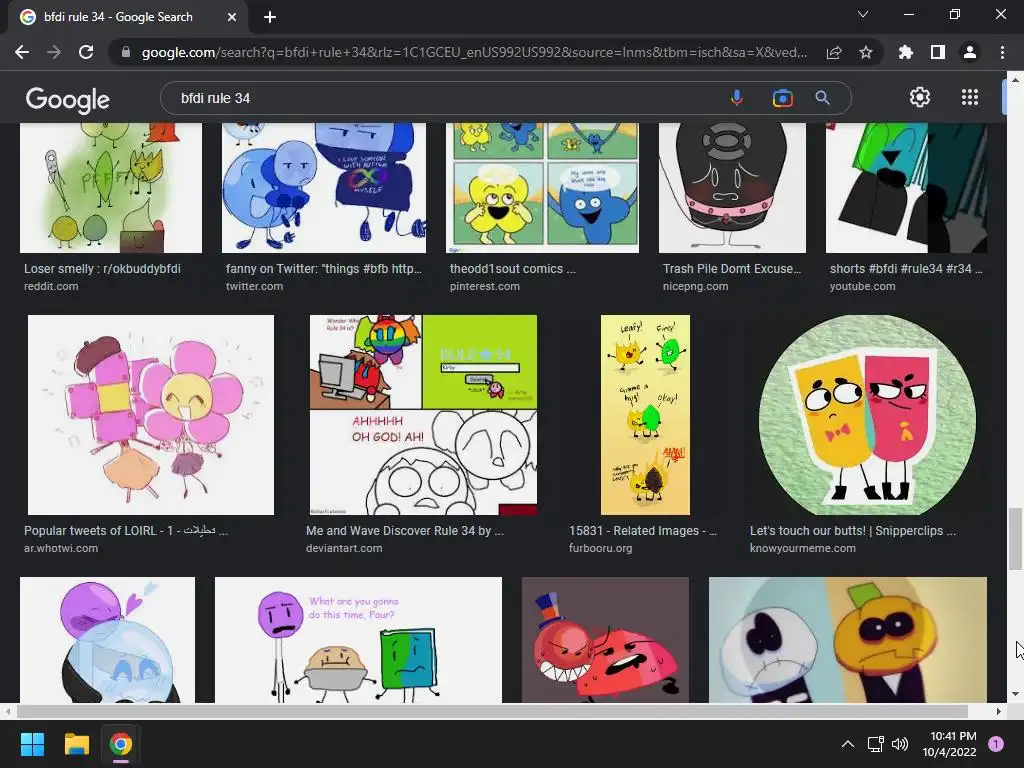Open Google quick settings gear
This screenshot has height=768, width=1024.
click(x=920, y=97)
